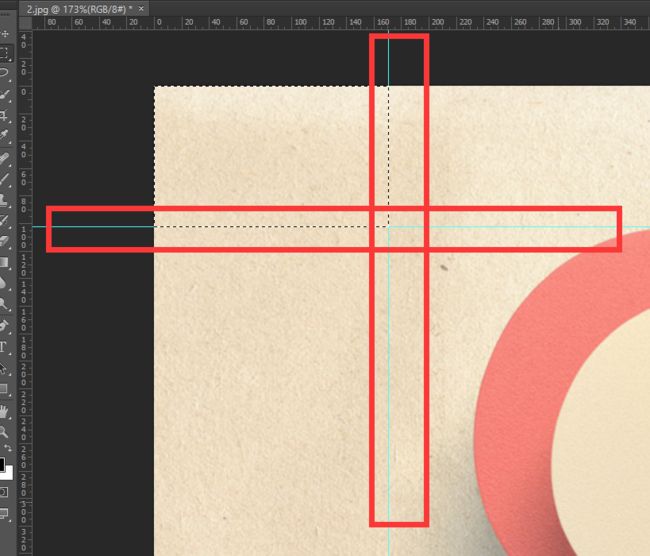Screen dimensions: 650x556
Task: Select the Dodge tool
Action: 5,304
